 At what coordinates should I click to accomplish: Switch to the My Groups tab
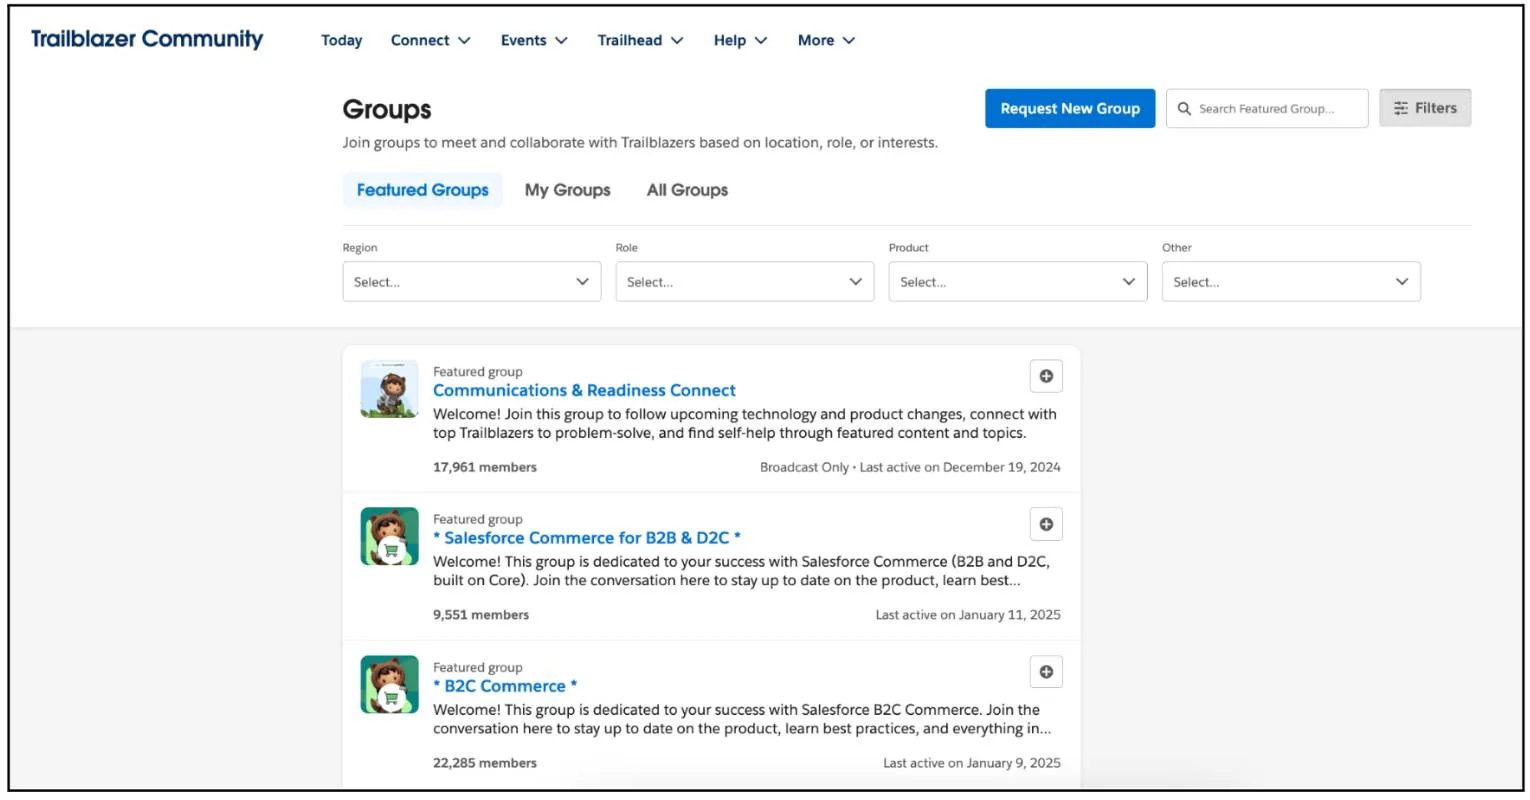pyautogui.click(x=568, y=190)
